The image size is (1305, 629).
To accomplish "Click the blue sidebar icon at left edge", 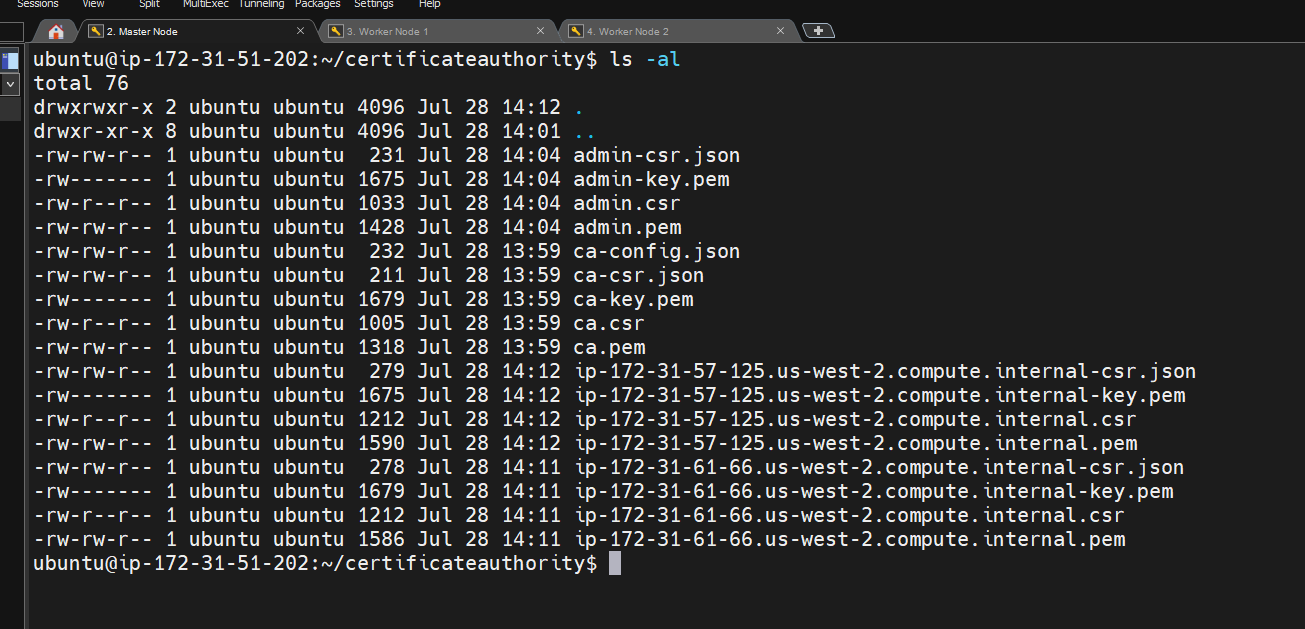I will pos(10,60).
